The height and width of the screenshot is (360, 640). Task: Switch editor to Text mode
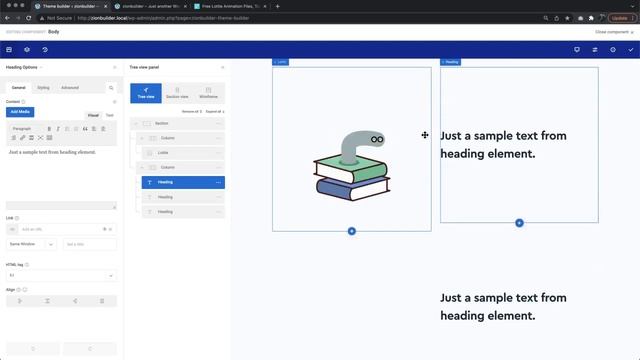pos(109,115)
